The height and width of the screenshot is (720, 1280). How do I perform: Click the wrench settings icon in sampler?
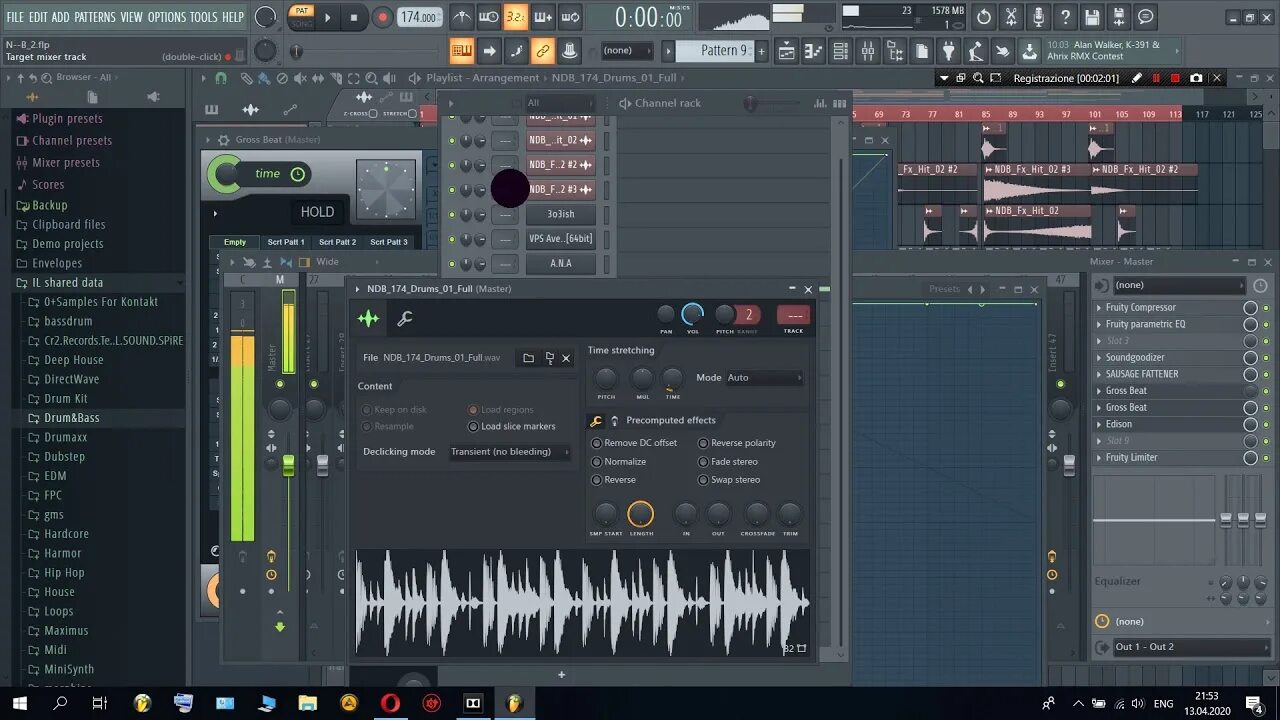pyautogui.click(x=405, y=319)
